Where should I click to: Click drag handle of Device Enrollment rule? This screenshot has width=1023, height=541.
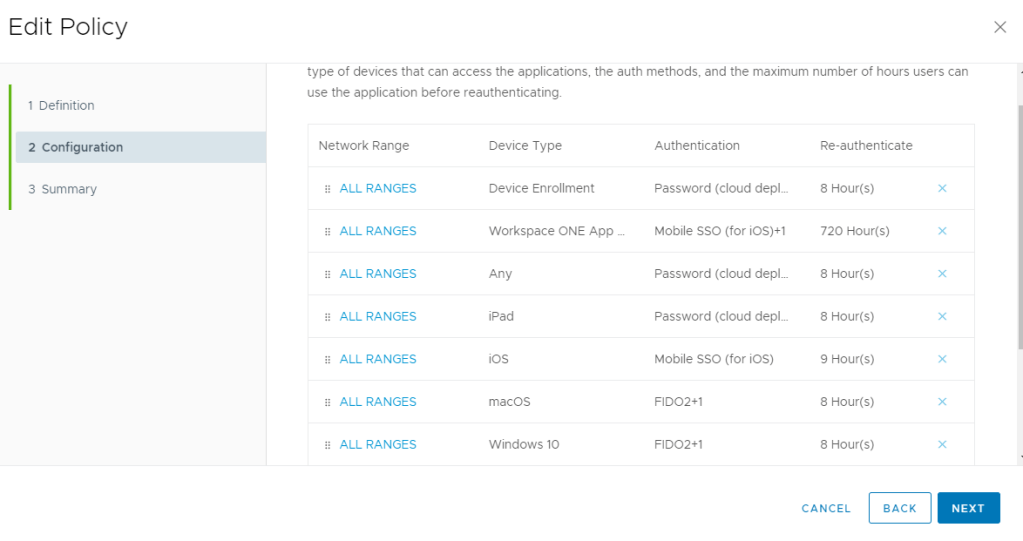pyautogui.click(x=327, y=189)
